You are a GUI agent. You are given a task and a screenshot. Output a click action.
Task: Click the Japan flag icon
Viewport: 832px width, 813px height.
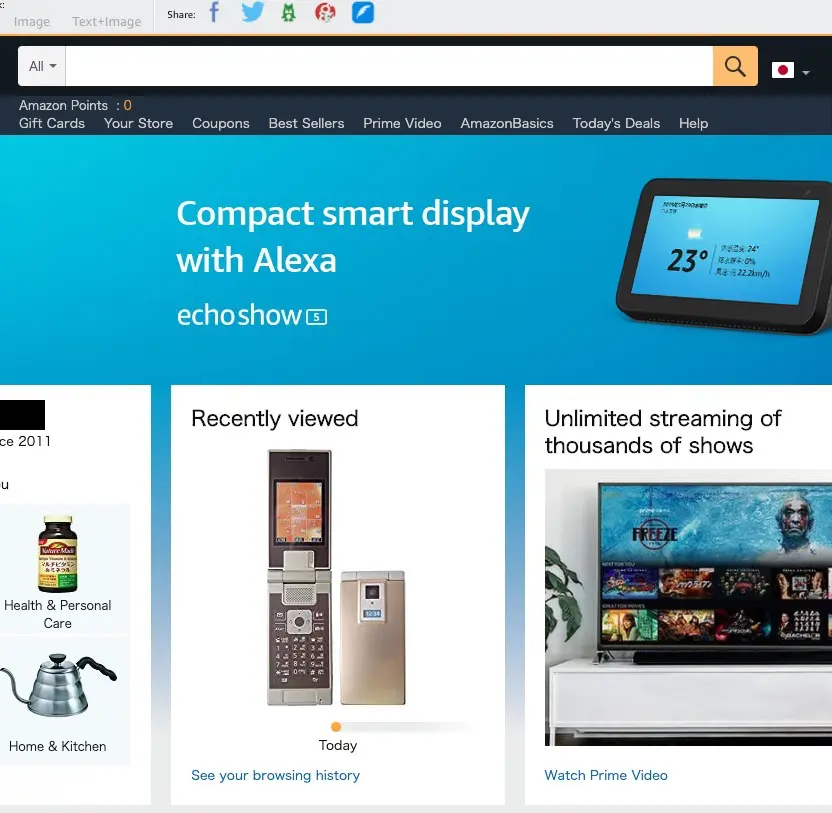[783, 70]
